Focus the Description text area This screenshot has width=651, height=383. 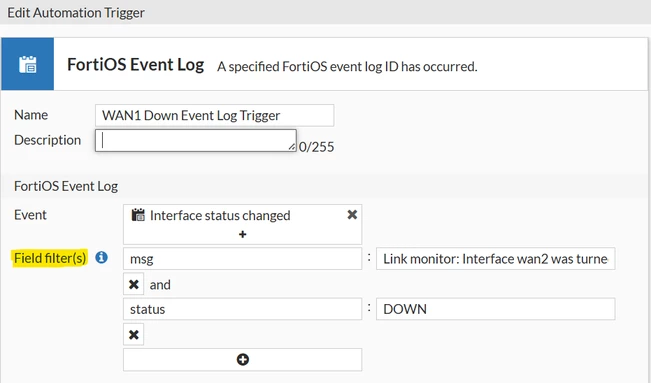196,140
